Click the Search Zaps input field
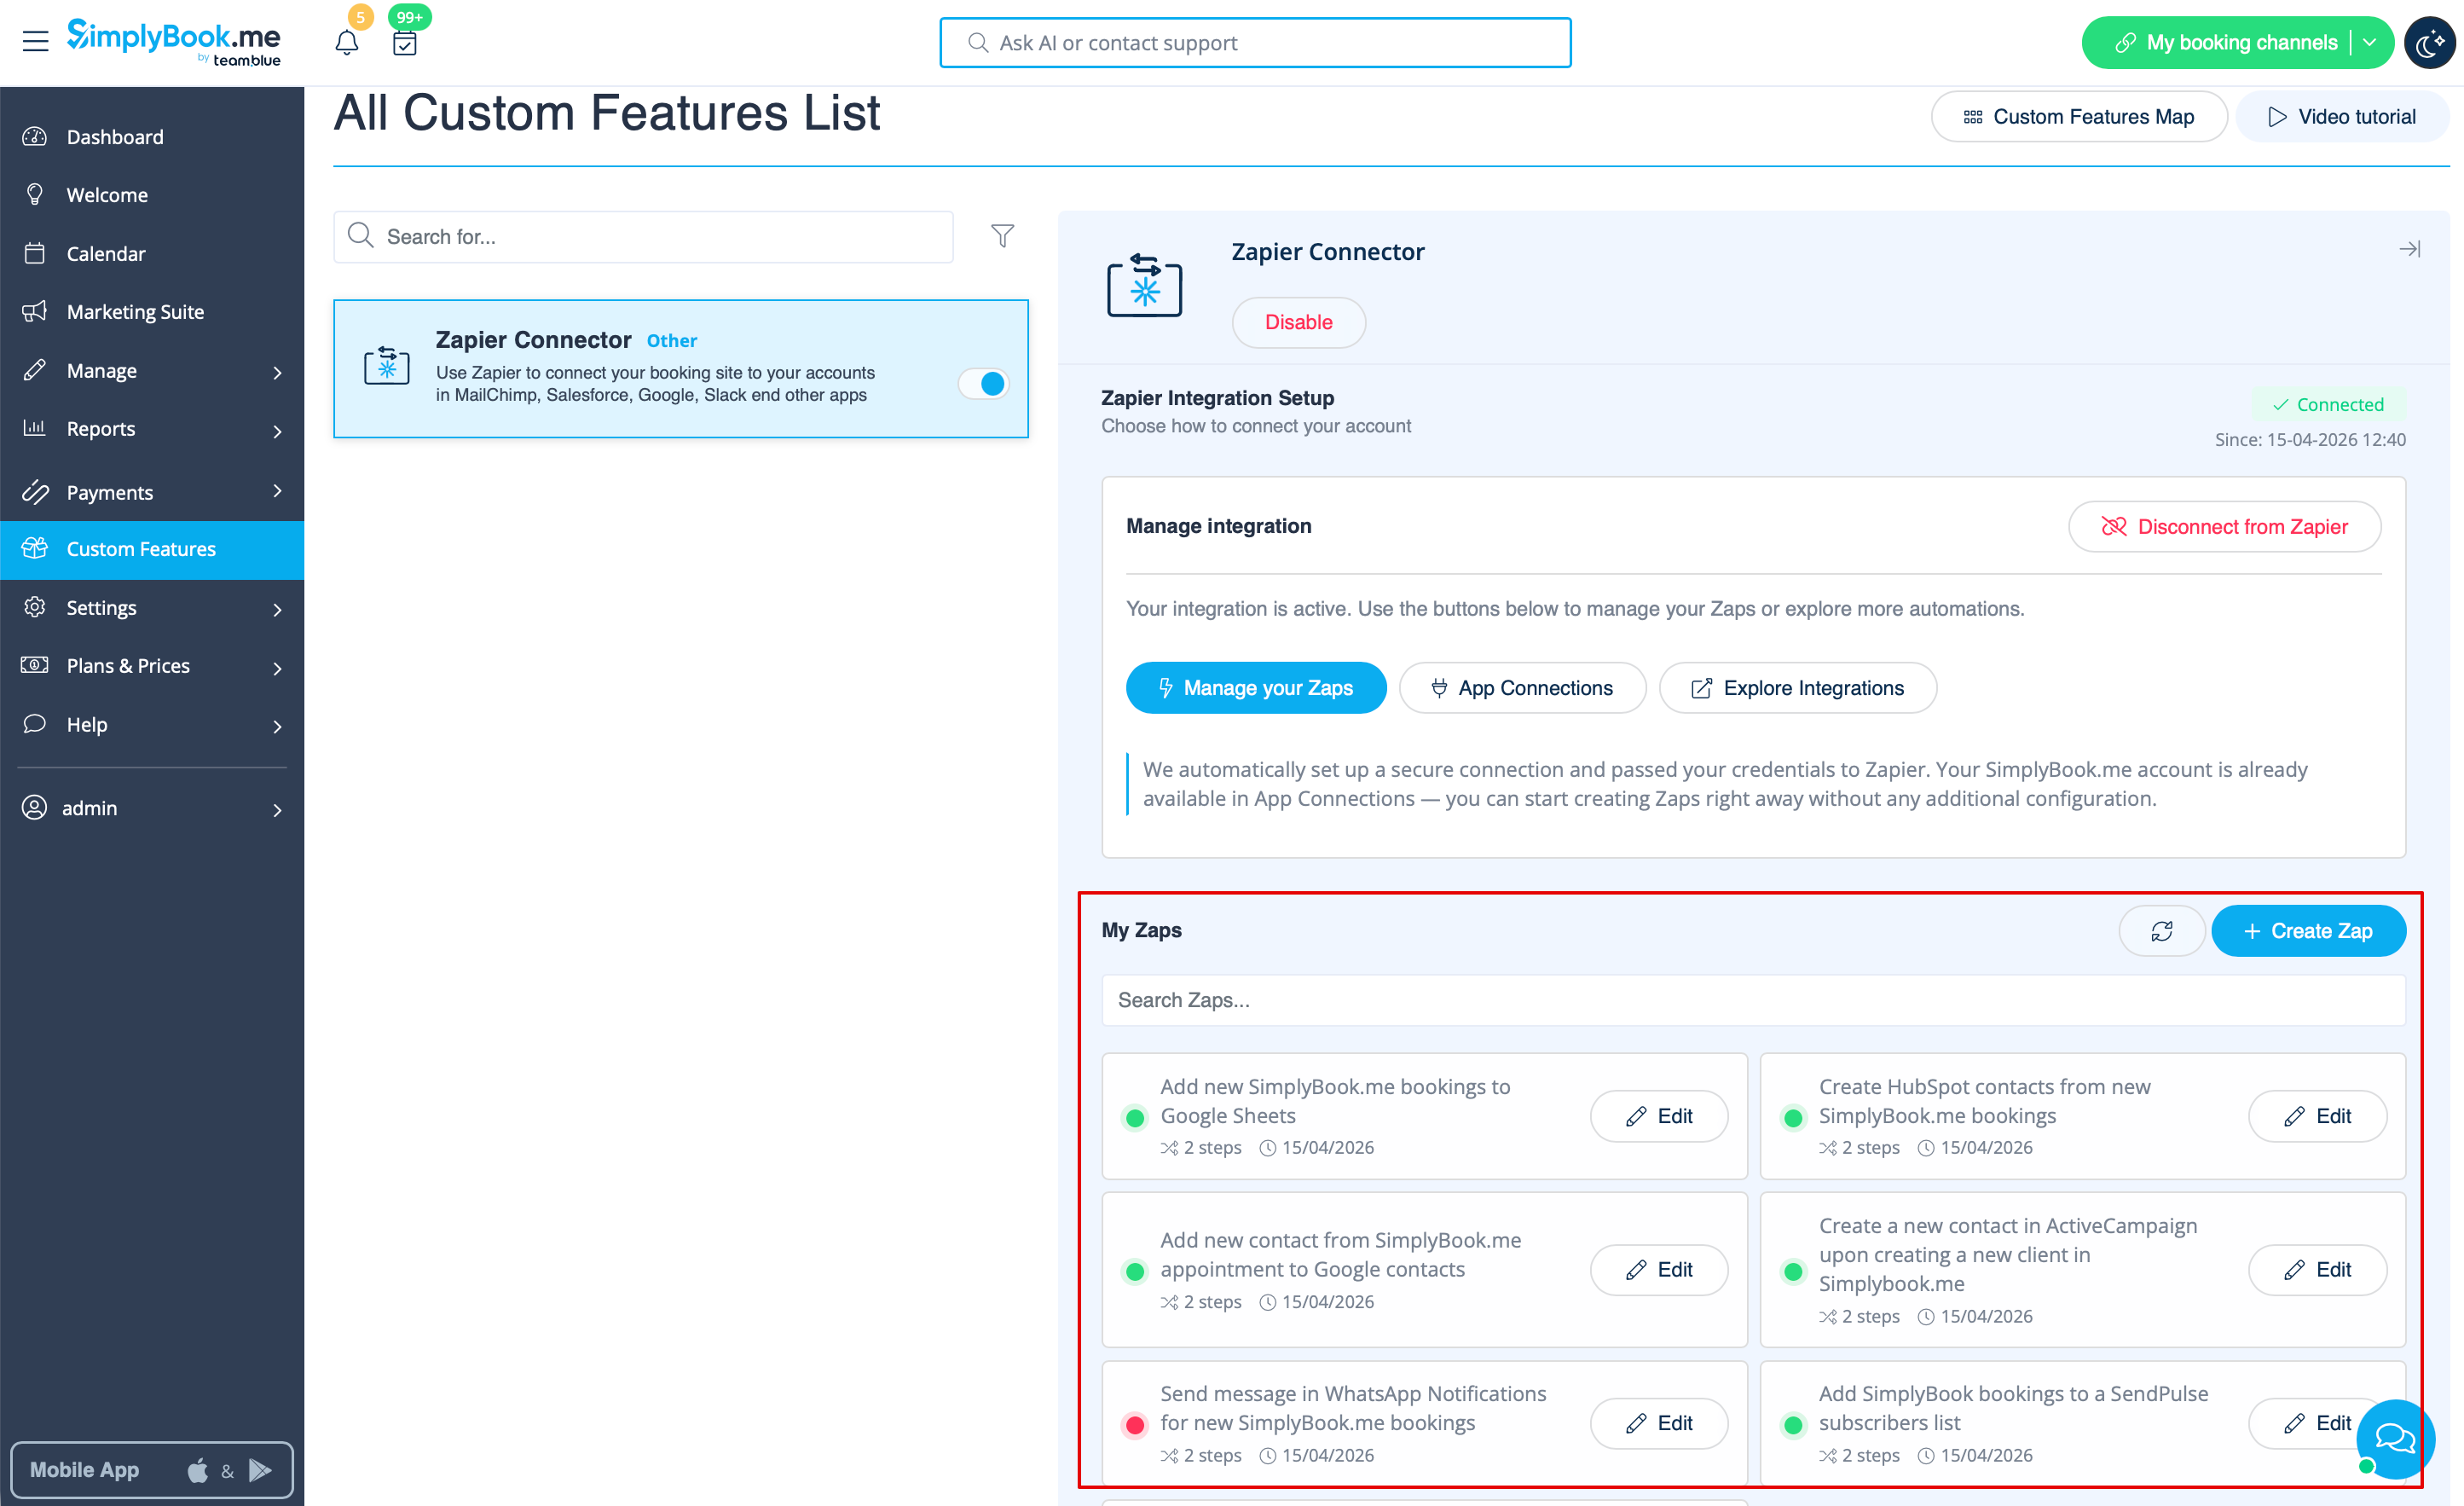 [x=1752, y=1000]
